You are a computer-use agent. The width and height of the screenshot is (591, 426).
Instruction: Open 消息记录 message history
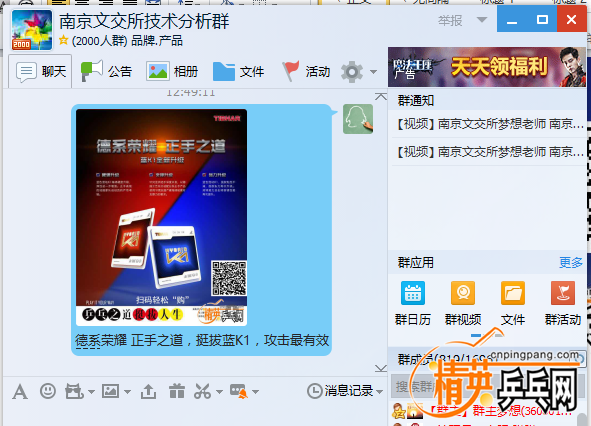click(x=340, y=391)
